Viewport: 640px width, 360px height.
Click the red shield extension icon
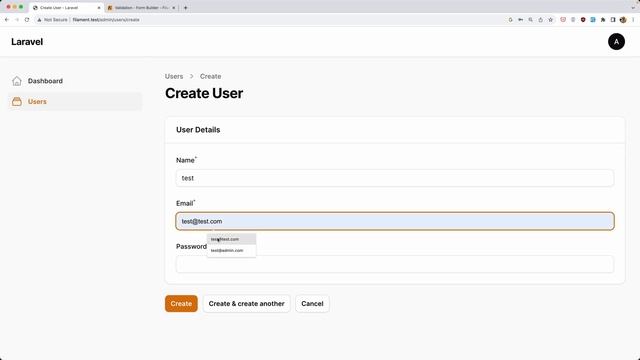point(583,20)
